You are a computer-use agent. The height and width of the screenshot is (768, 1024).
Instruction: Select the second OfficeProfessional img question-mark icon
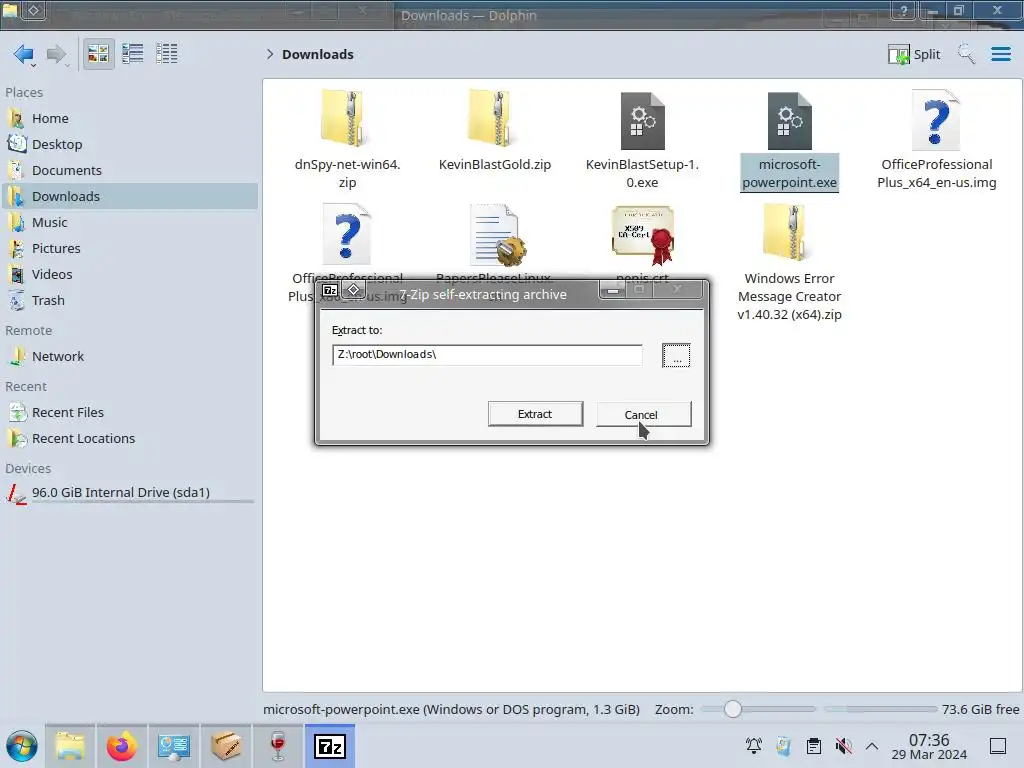point(347,234)
